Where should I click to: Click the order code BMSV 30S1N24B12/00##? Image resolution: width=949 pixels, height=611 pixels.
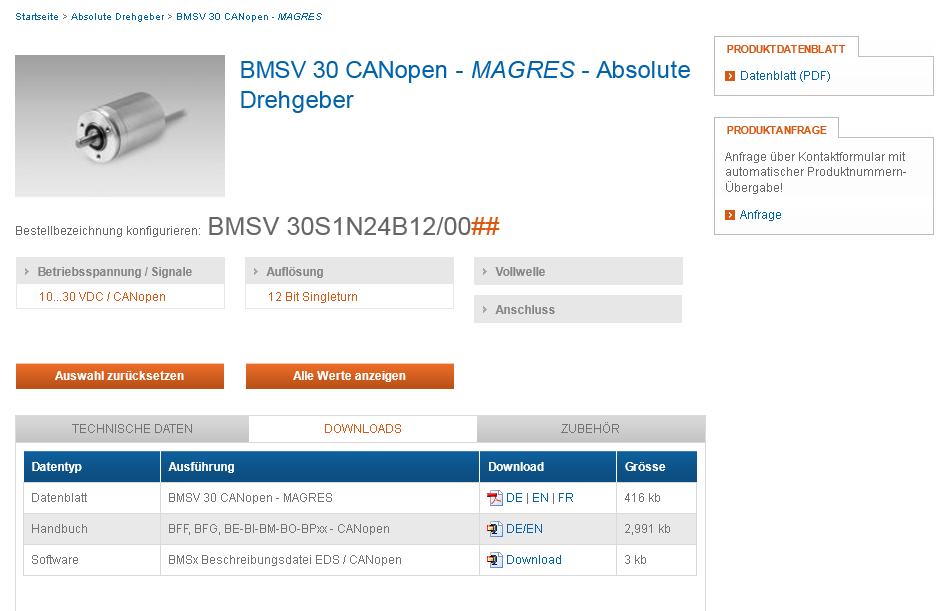(353, 227)
